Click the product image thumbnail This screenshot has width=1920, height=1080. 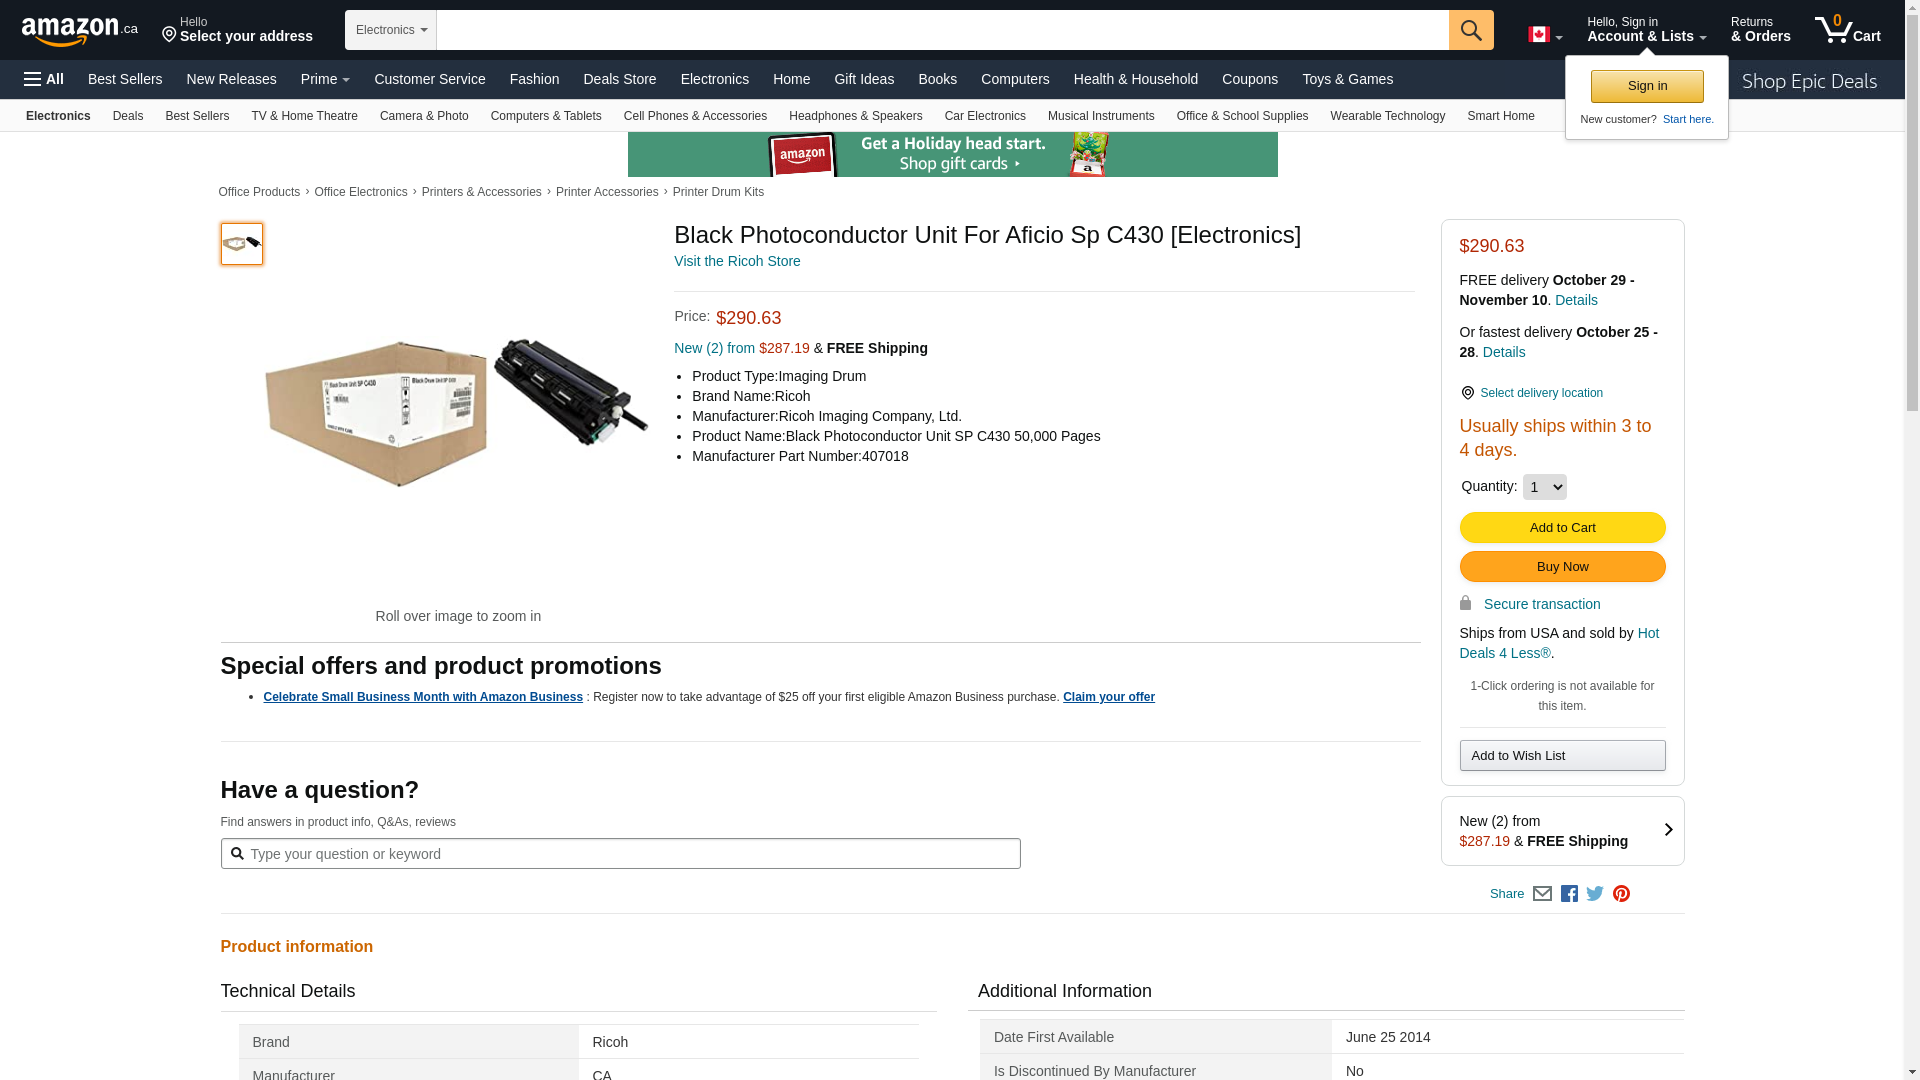tap(242, 244)
